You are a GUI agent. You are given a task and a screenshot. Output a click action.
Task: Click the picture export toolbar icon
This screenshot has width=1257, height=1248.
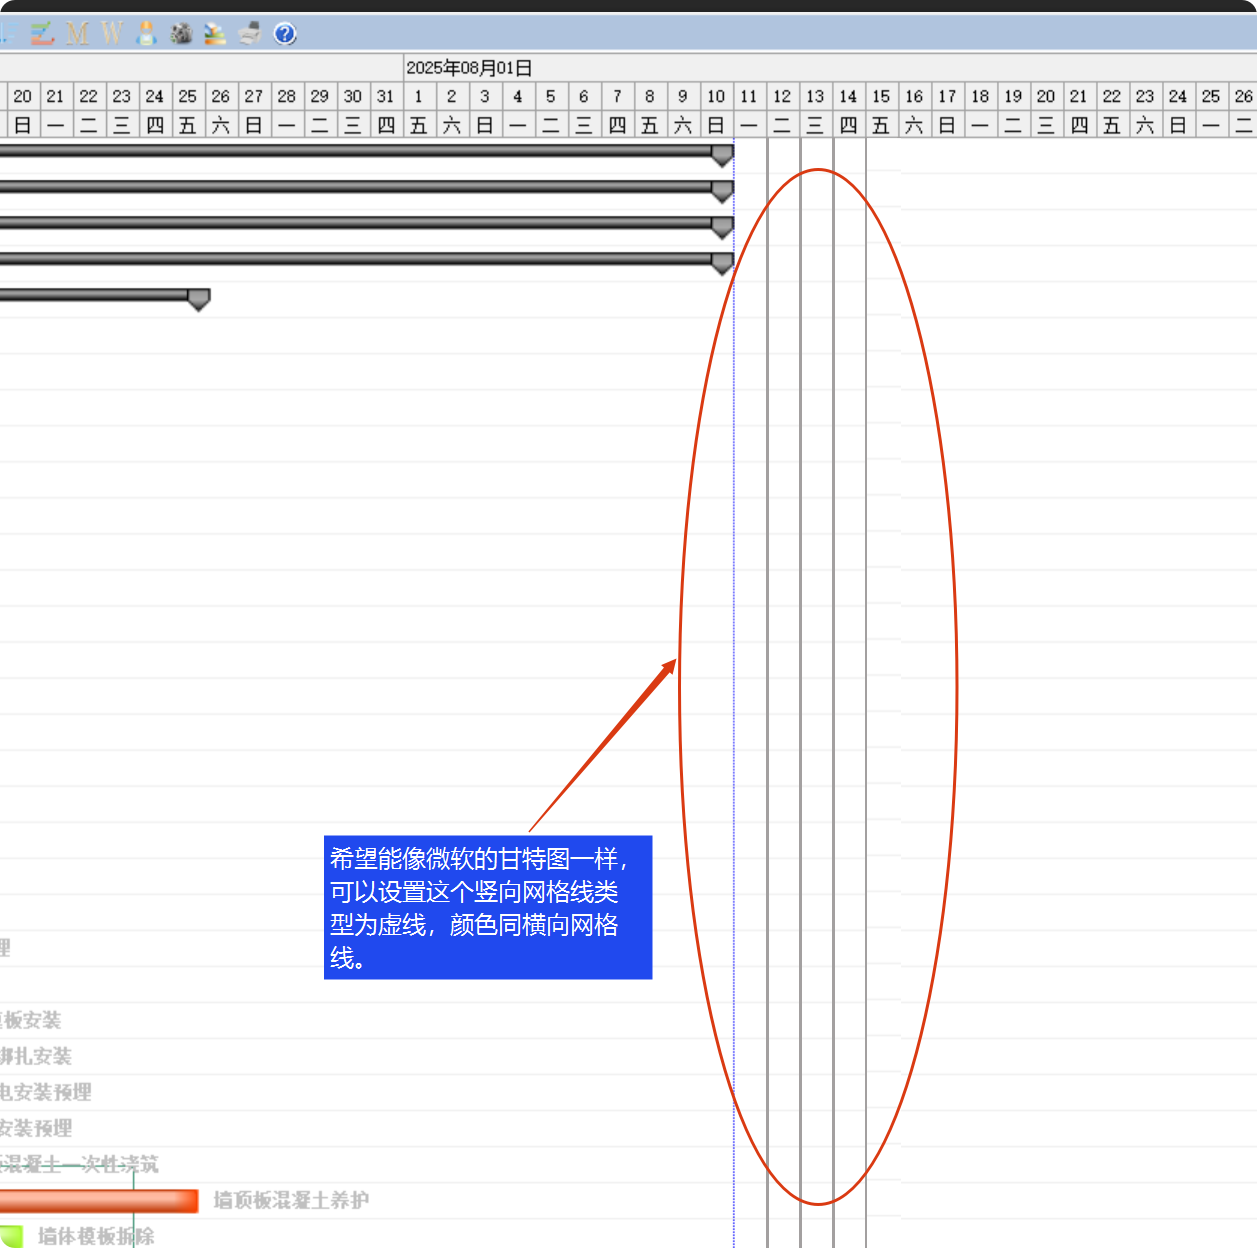click(x=215, y=34)
